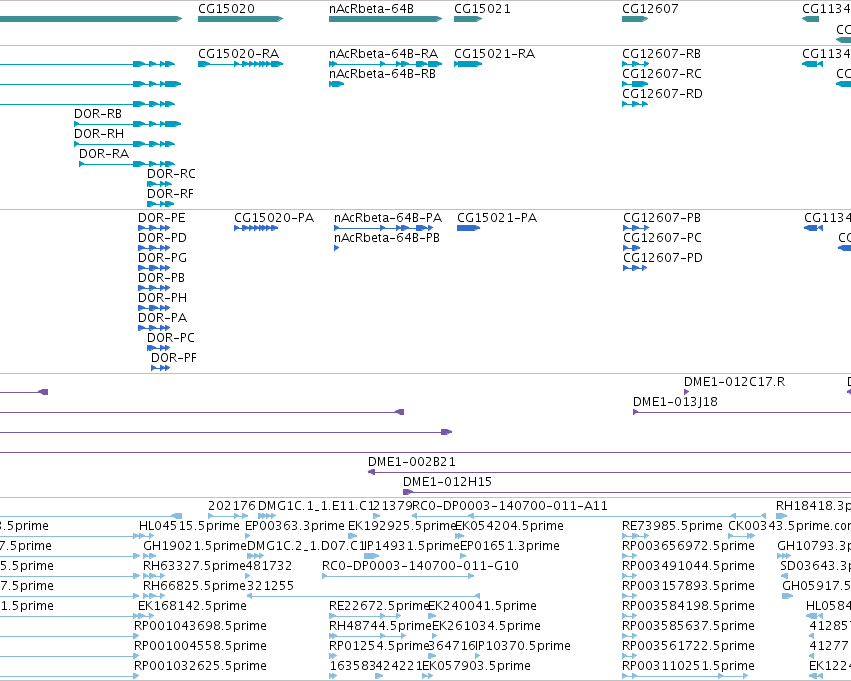The image size is (851, 681).
Task: Open the nAcRbeta-64B-PA protein label
Action: [x=388, y=218]
